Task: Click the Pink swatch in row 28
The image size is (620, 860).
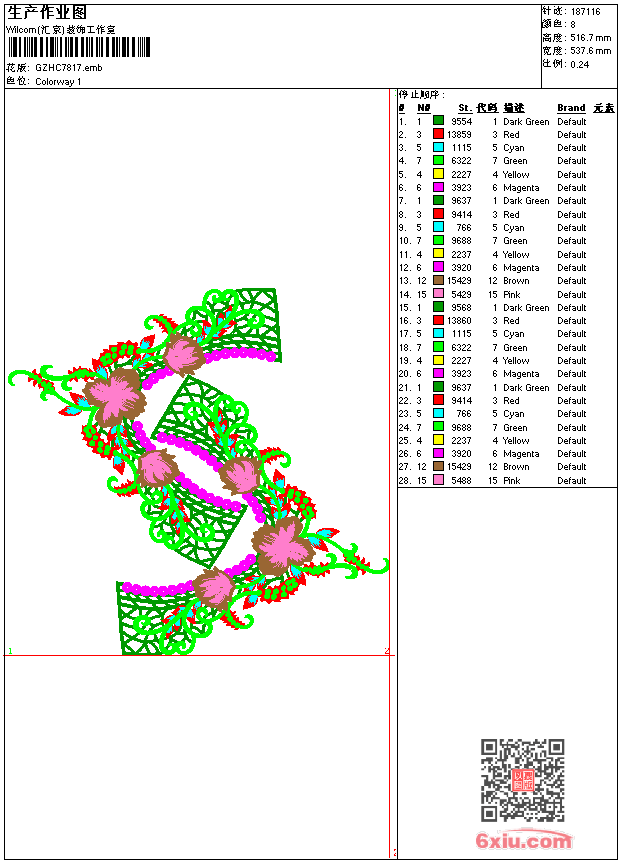Action: (x=438, y=480)
